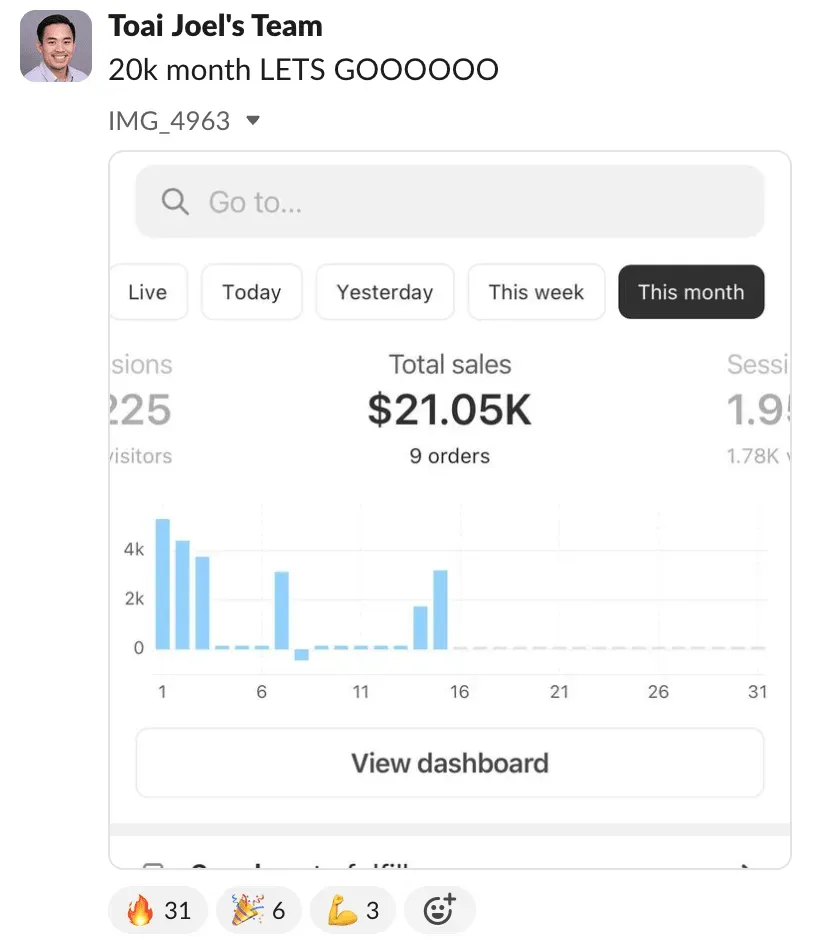Click the Total sales $21.05K metric
Image resolution: width=816 pixels, height=948 pixels.
pos(450,409)
